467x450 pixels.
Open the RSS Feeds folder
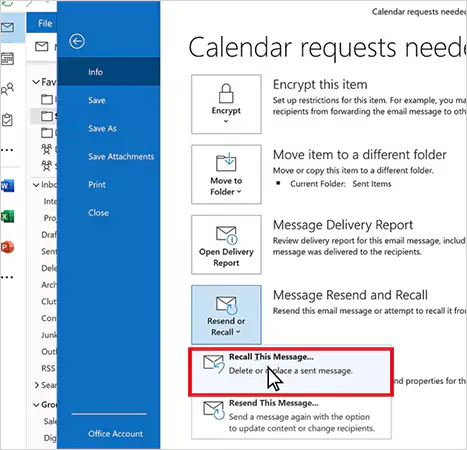[x=48, y=368]
